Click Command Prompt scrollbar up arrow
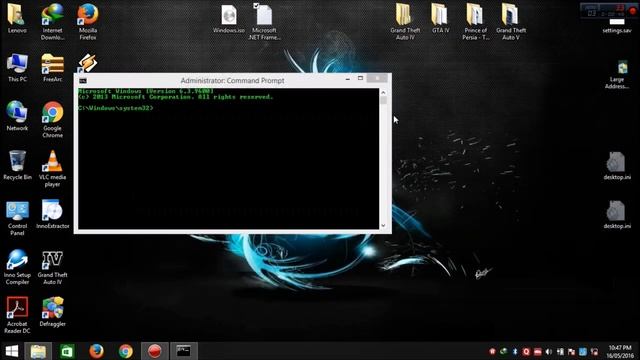 click(x=383, y=93)
